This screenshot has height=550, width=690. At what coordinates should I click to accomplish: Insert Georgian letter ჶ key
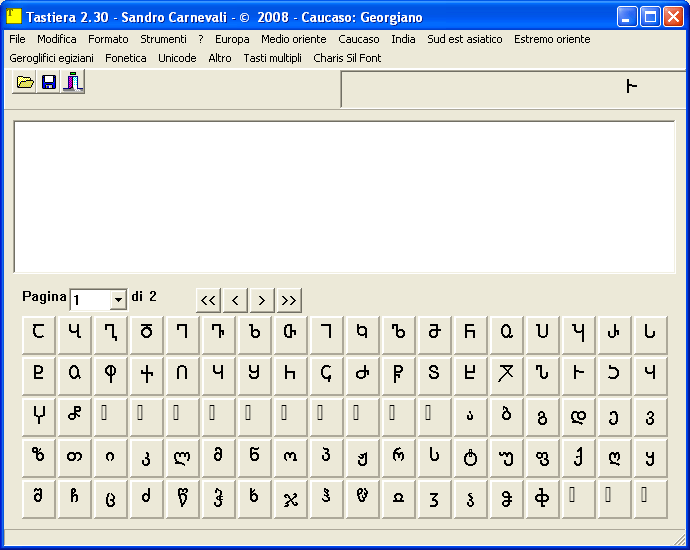[543, 499]
